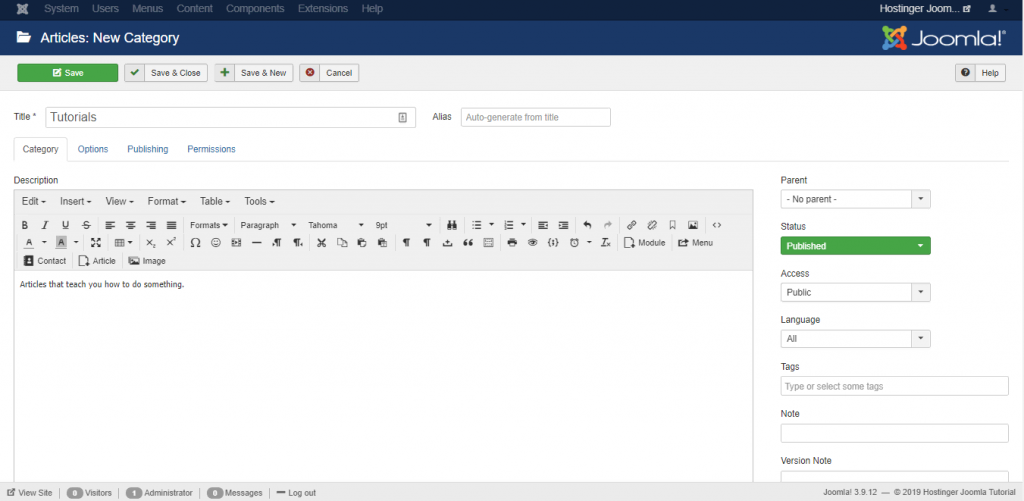Image resolution: width=1024 pixels, height=501 pixels.
Task: Click the print icon in editor toolbar
Action: [512, 243]
